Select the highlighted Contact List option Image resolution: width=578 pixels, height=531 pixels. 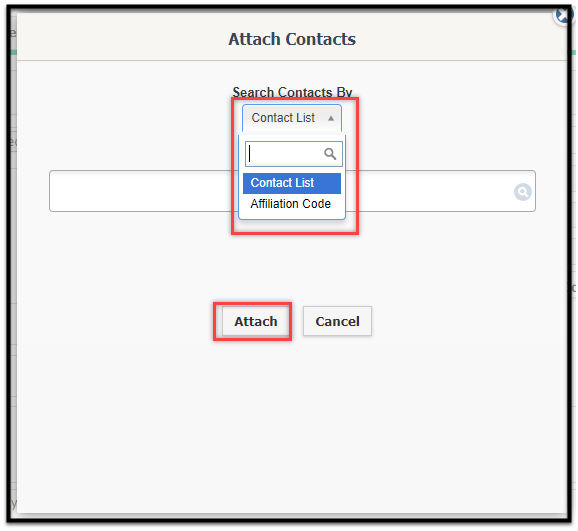click(x=292, y=183)
